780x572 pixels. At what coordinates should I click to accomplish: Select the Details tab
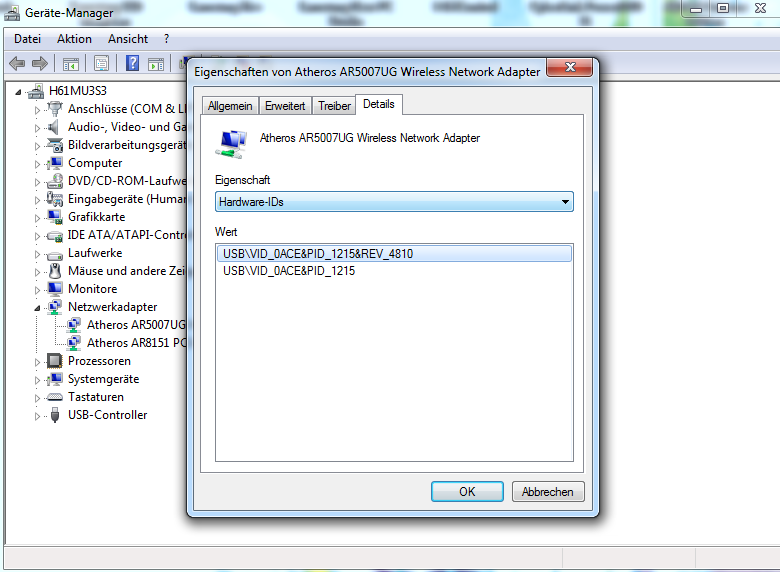pos(379,104)
